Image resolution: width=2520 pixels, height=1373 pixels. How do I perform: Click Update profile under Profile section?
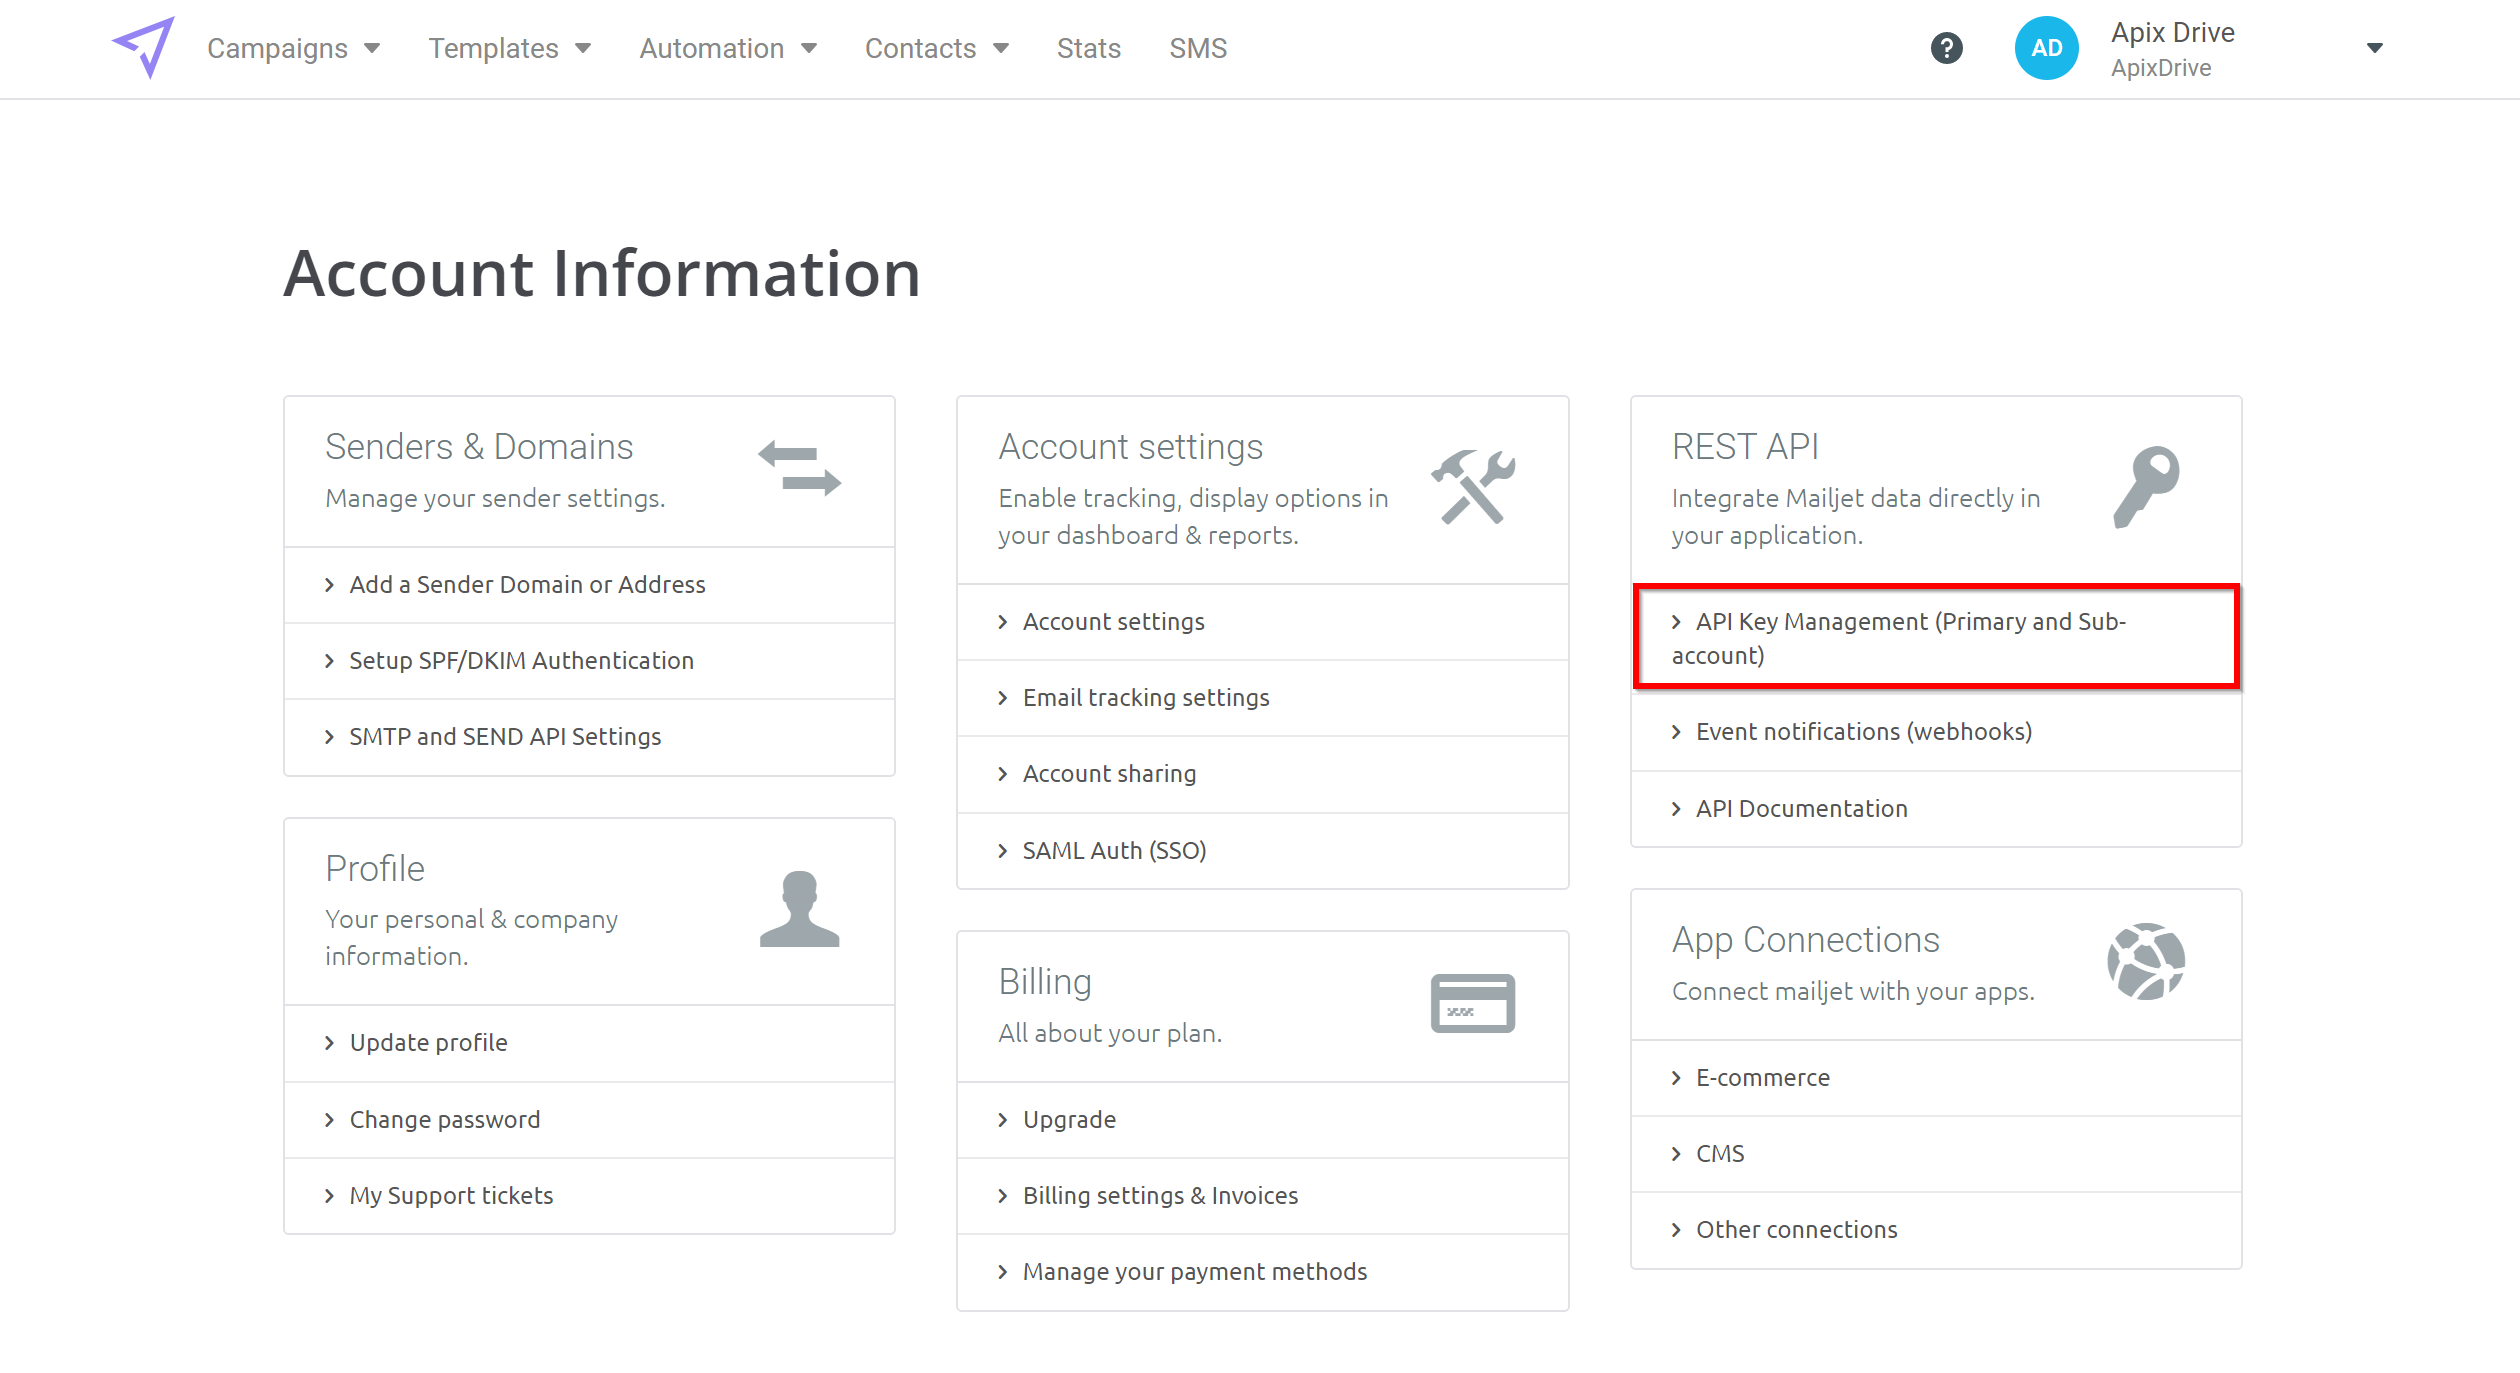[428, 1042]
